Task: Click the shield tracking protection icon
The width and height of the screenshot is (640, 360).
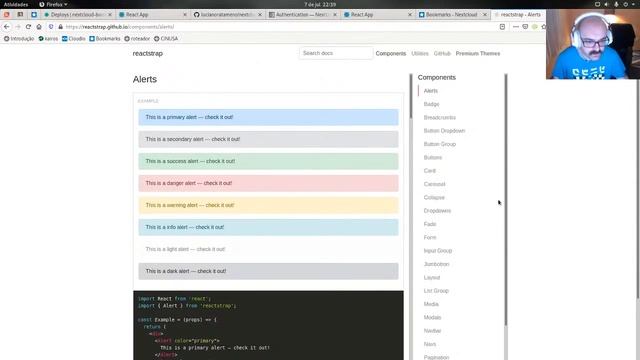Action: pos(51,27)
